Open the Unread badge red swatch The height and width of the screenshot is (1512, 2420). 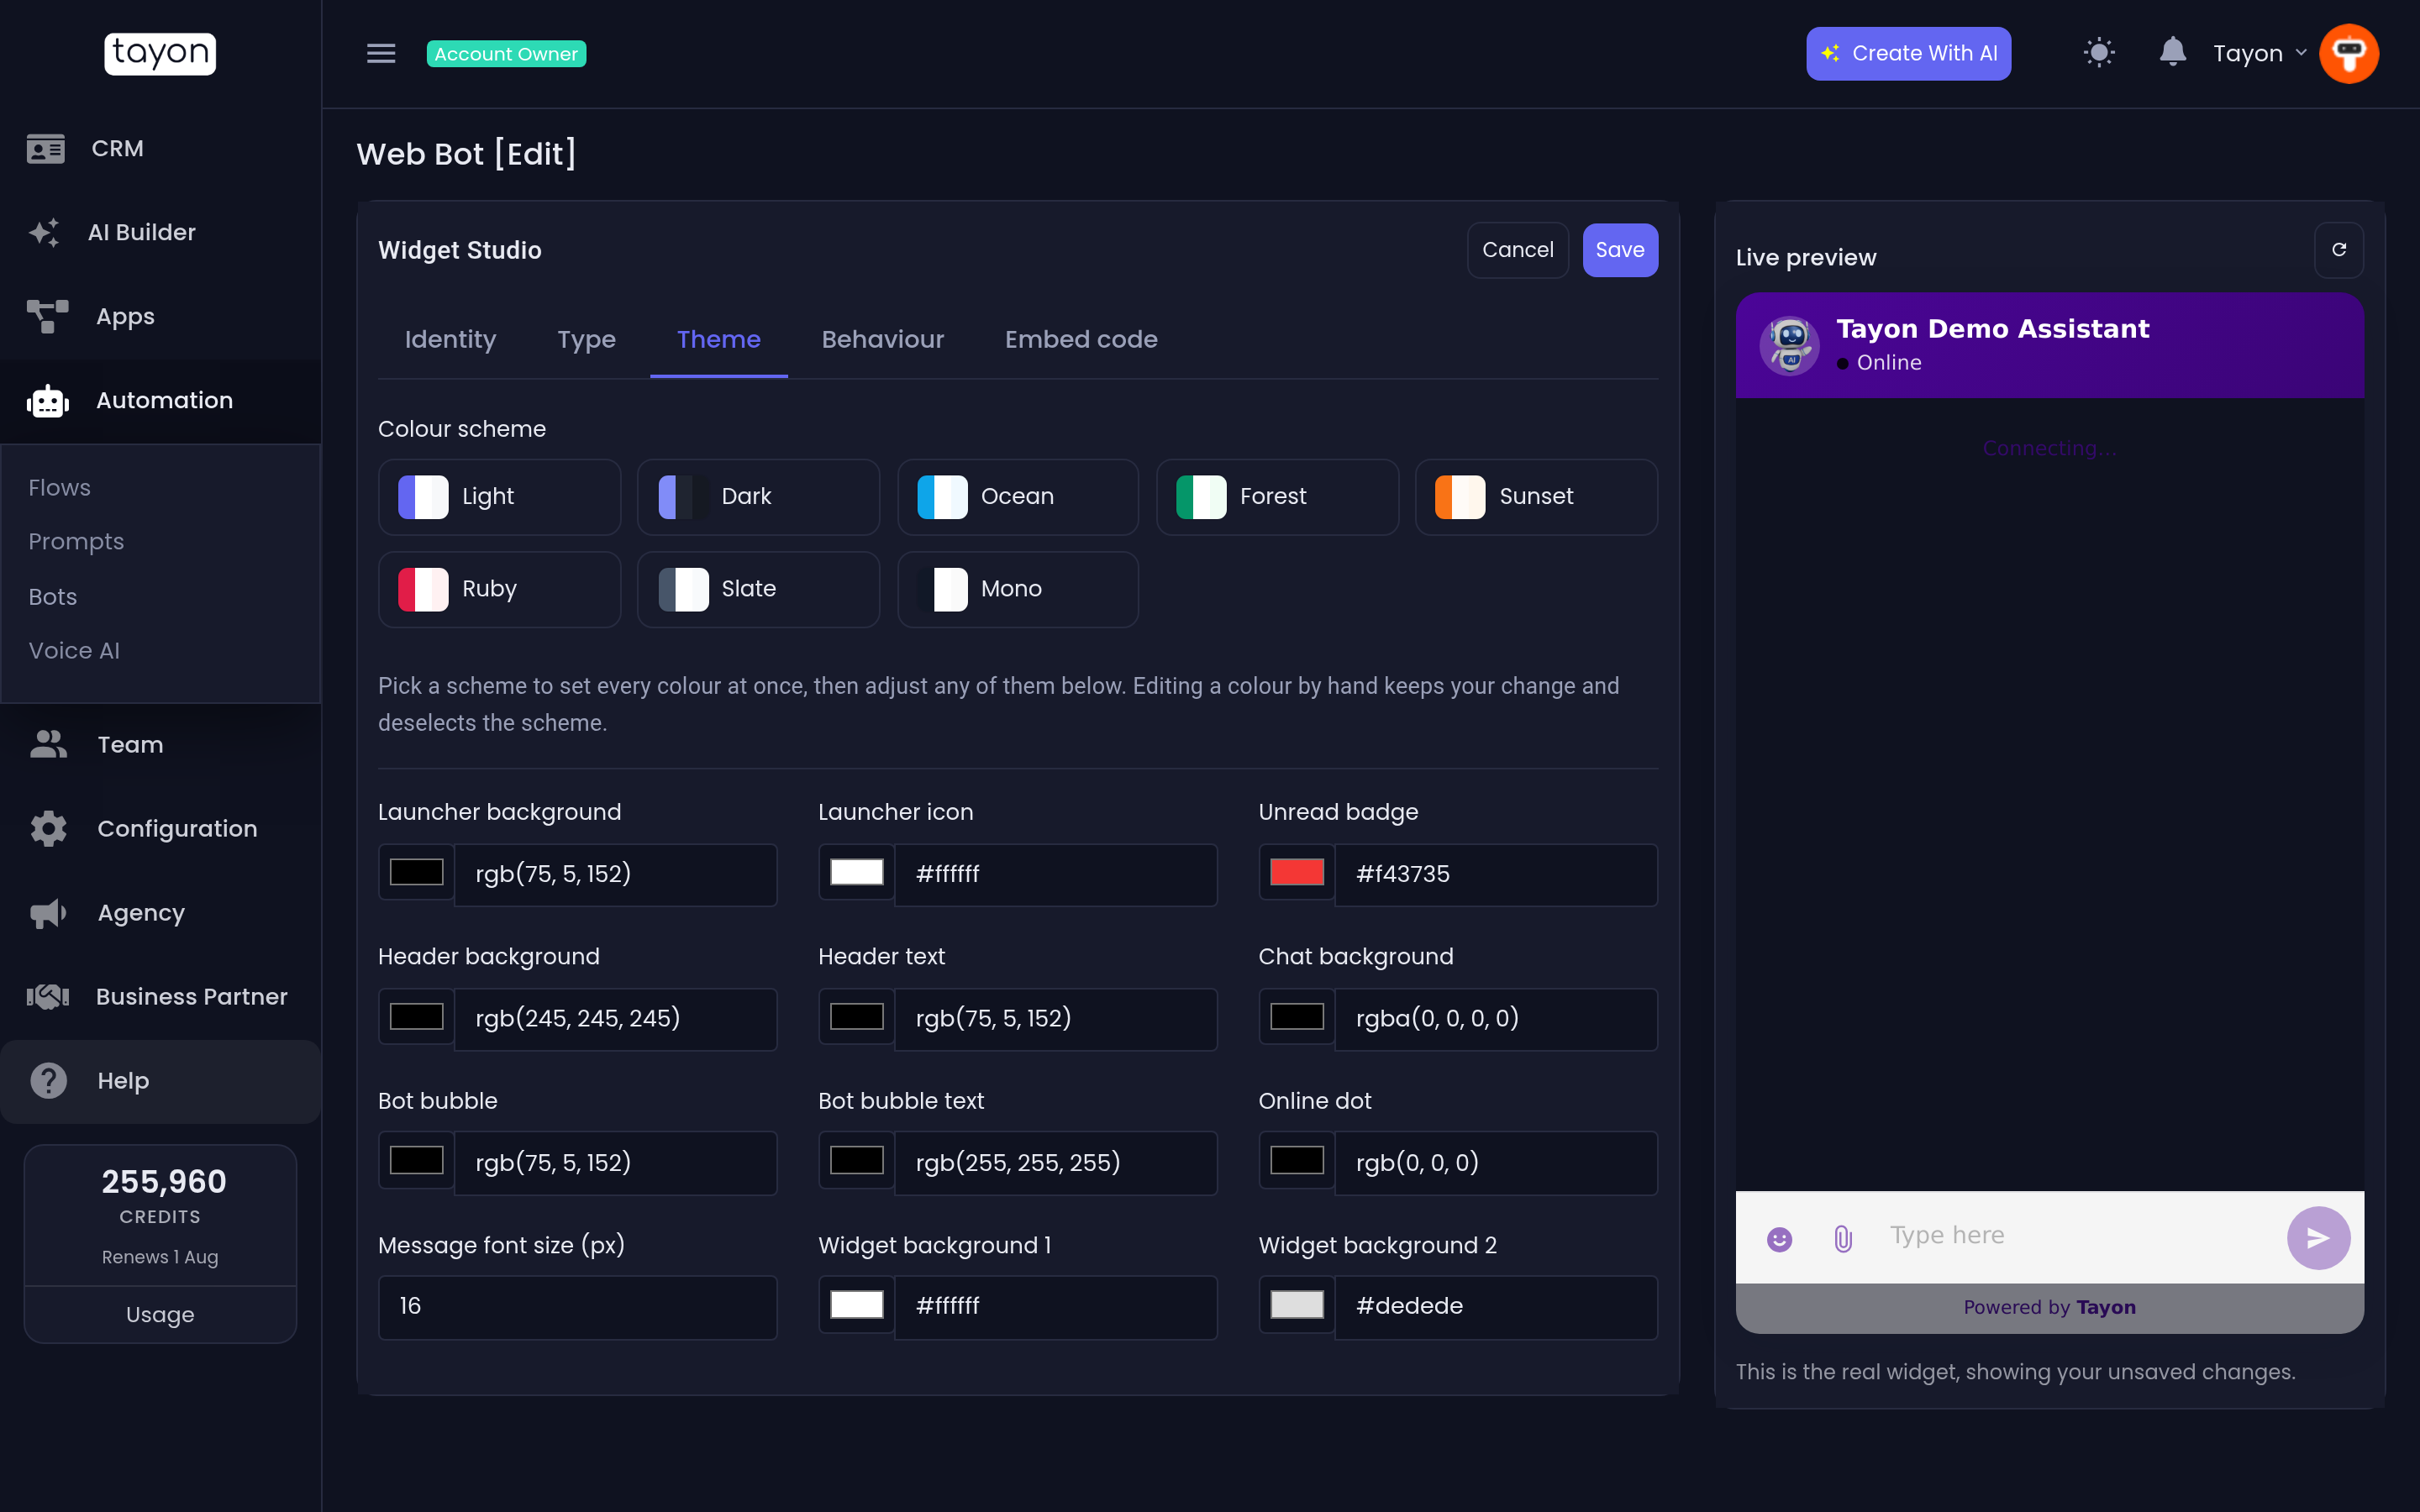[x=1297, y=872]
